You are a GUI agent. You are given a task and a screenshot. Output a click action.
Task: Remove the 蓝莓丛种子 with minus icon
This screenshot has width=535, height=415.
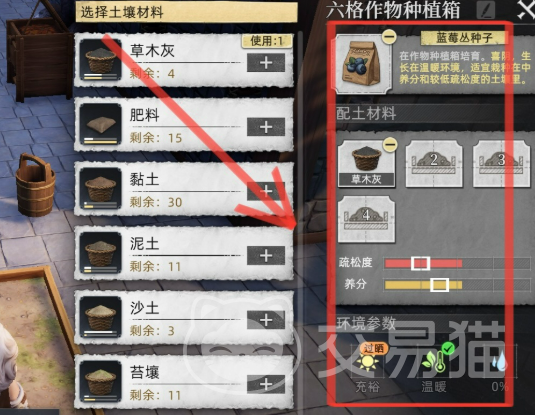click(x=389, y=36)
